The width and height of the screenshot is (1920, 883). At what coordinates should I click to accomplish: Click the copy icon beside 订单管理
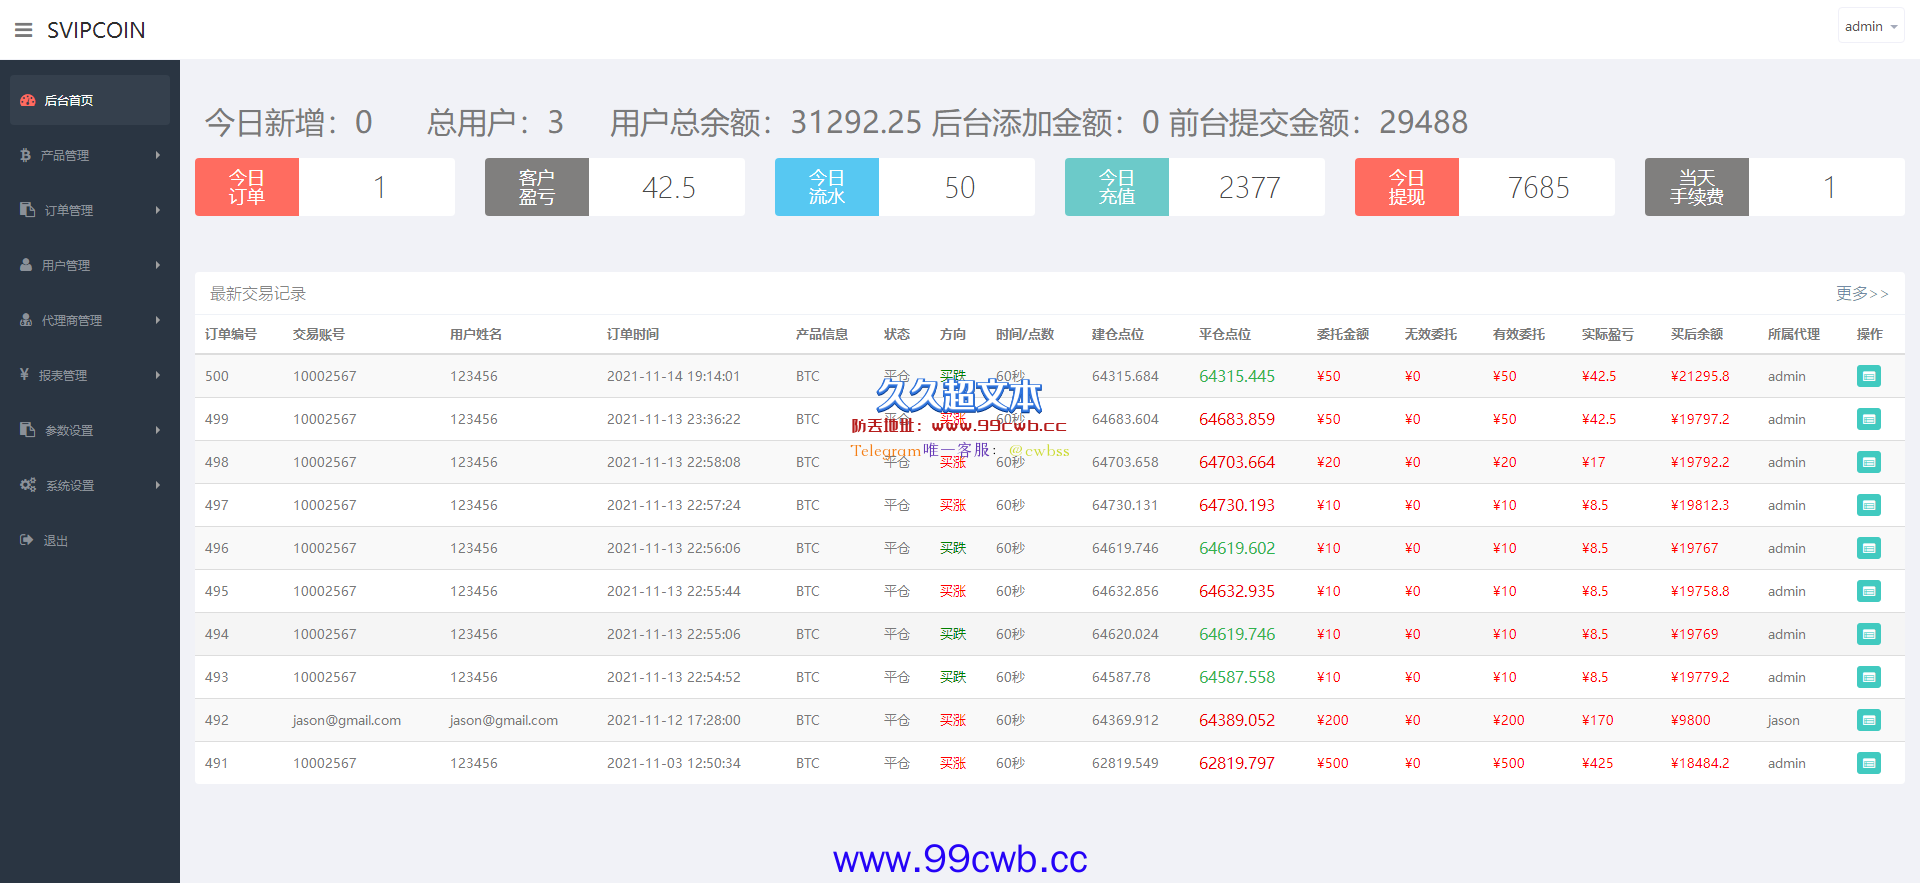(28, 210)
